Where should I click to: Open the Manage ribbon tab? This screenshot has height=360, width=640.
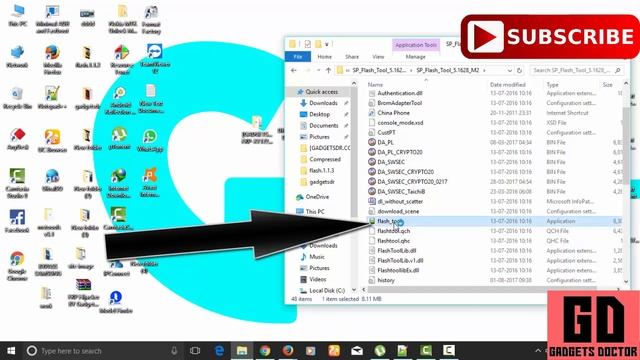(416, 57)
